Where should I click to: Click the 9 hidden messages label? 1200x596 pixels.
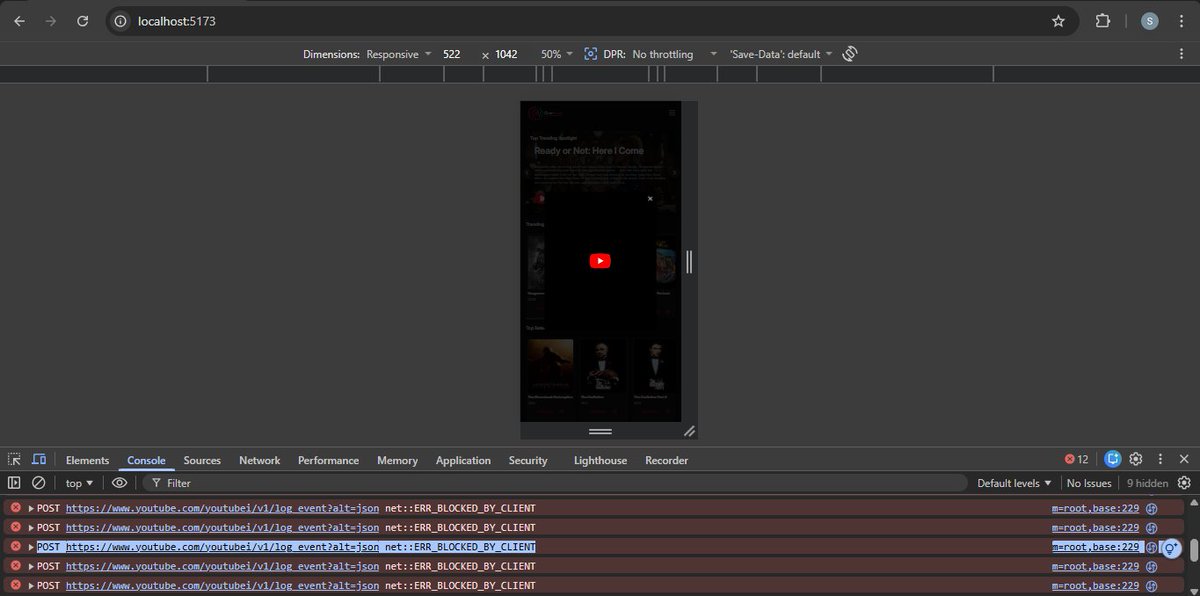[1147, 483]
